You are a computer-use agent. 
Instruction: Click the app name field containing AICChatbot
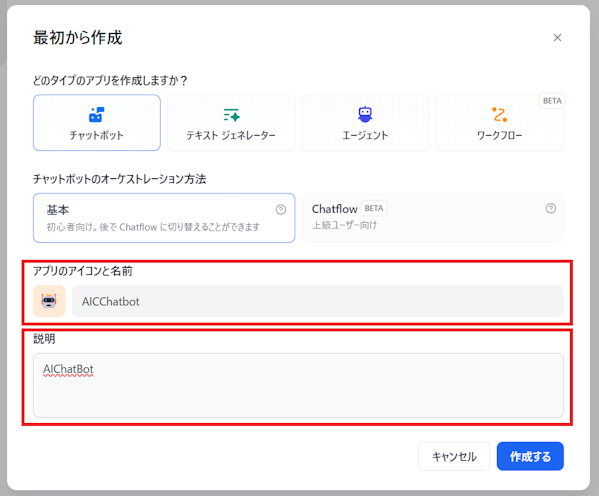click(x=318, y=301)
